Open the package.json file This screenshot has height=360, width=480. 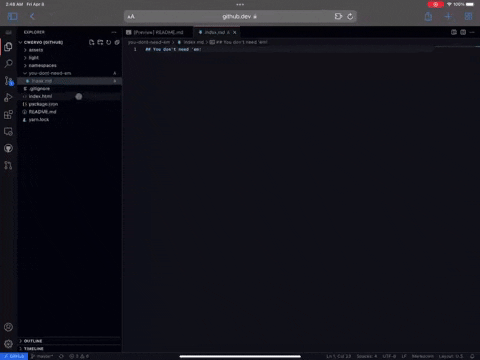point(70,104)
